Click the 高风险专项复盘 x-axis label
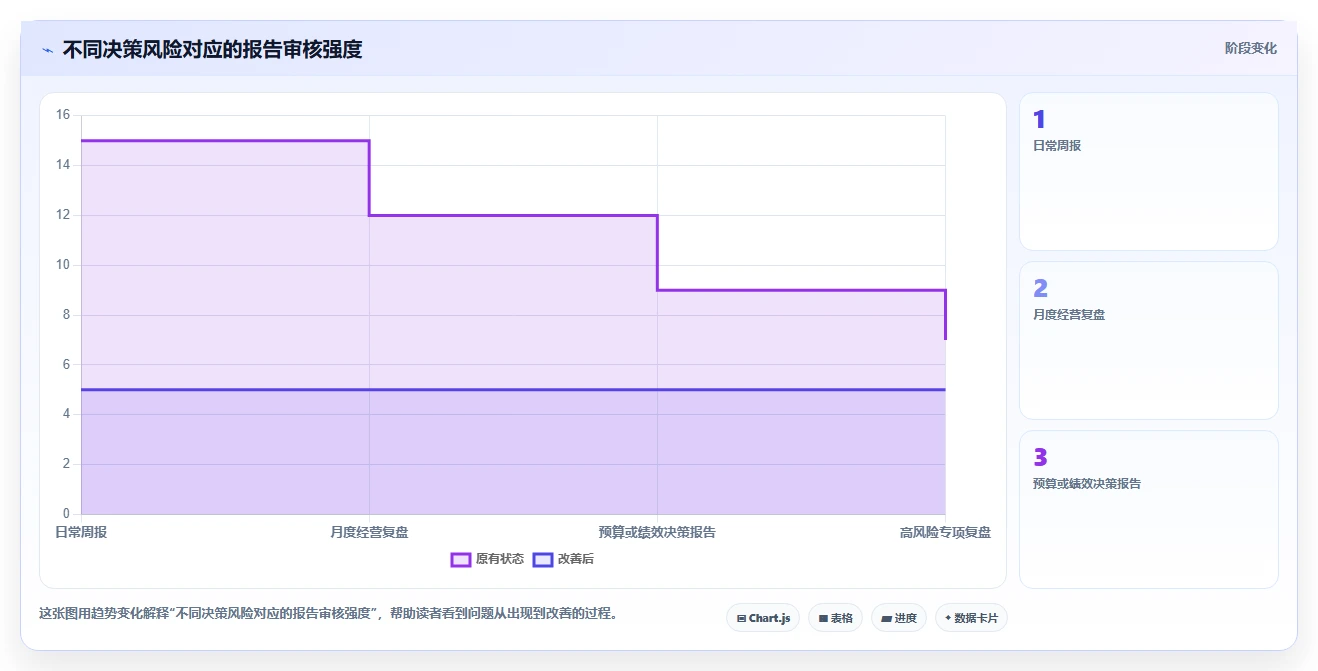 point(945,532)
